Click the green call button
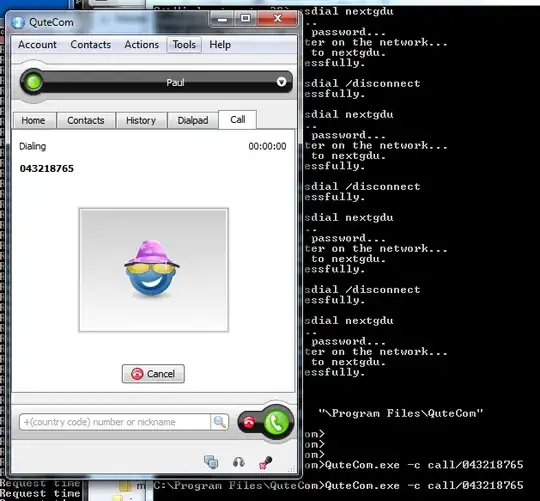Screen dimensions: 540x501 coord(277,422)
